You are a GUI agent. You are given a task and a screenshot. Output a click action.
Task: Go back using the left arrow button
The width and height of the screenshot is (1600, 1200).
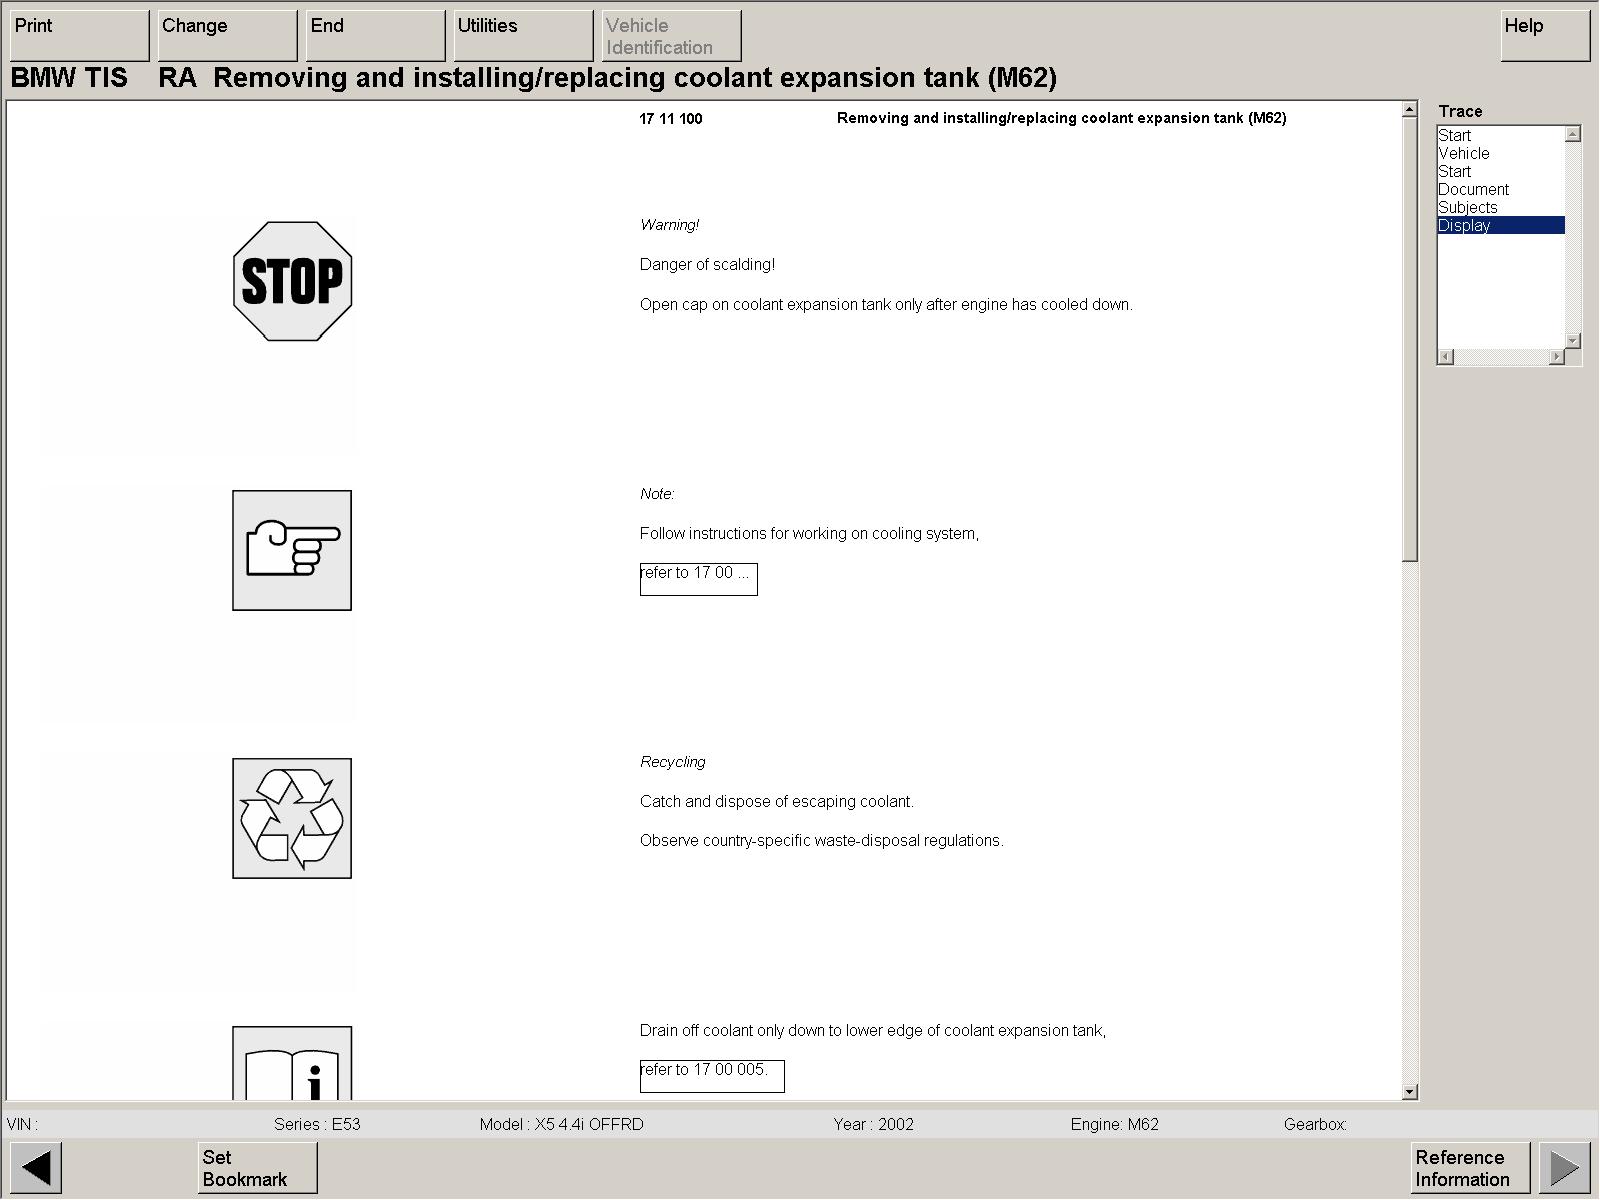click(x=36, y=1167)
